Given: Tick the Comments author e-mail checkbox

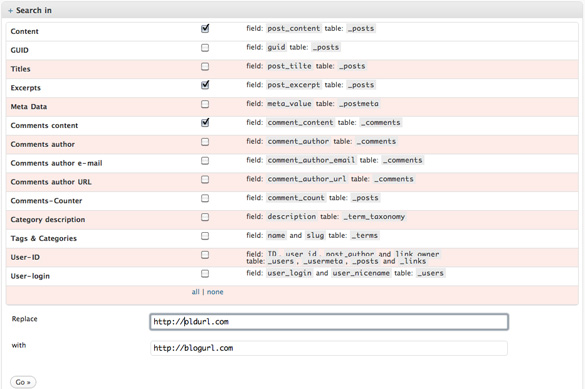Looking at the screenshot, I should 205,160.
